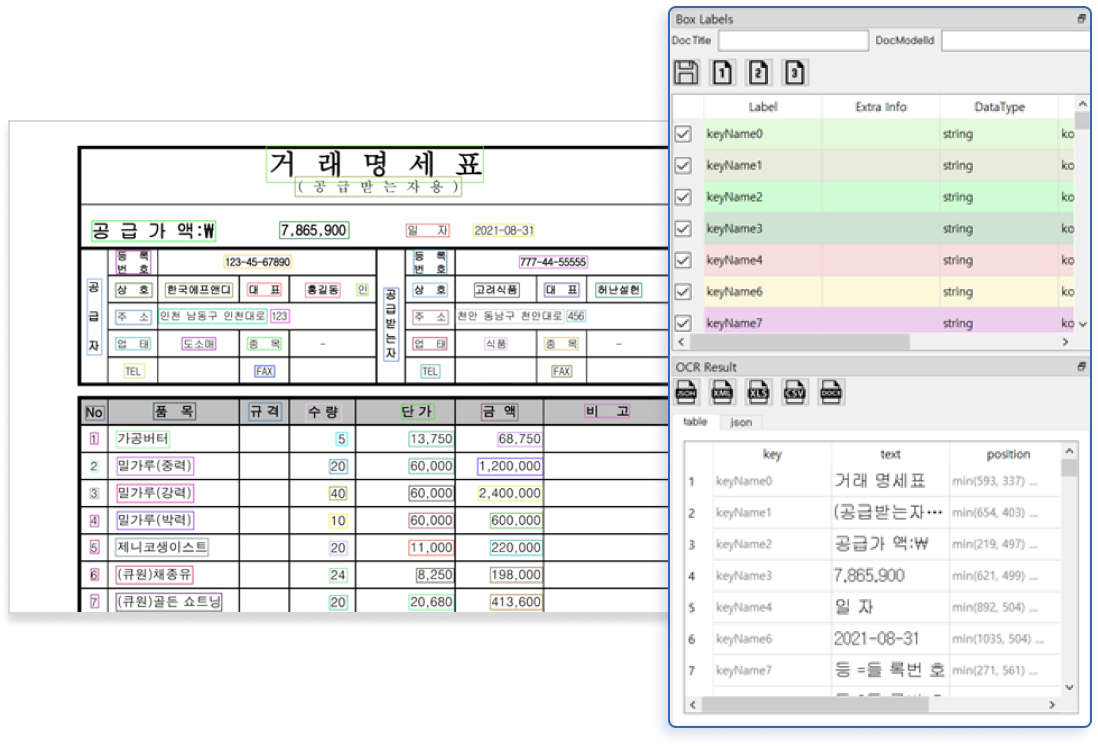Select the page 2 document icon
Image resolution: width=1098 pixels, height=746 pixels.
point(759,72)
